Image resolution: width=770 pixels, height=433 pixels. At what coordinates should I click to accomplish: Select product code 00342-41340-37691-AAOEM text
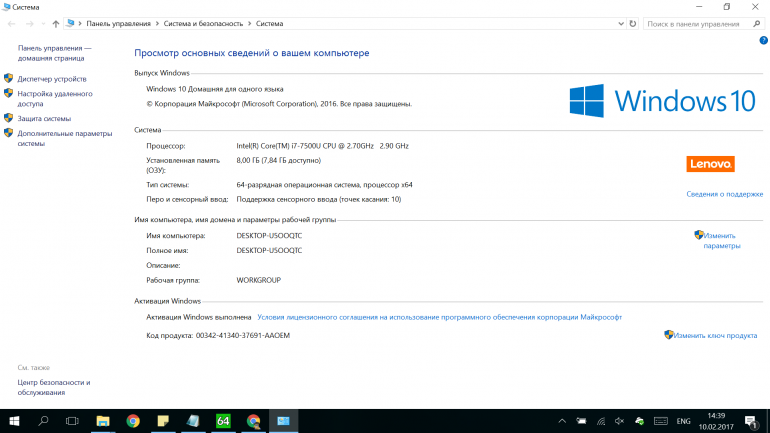coord(243,335)
